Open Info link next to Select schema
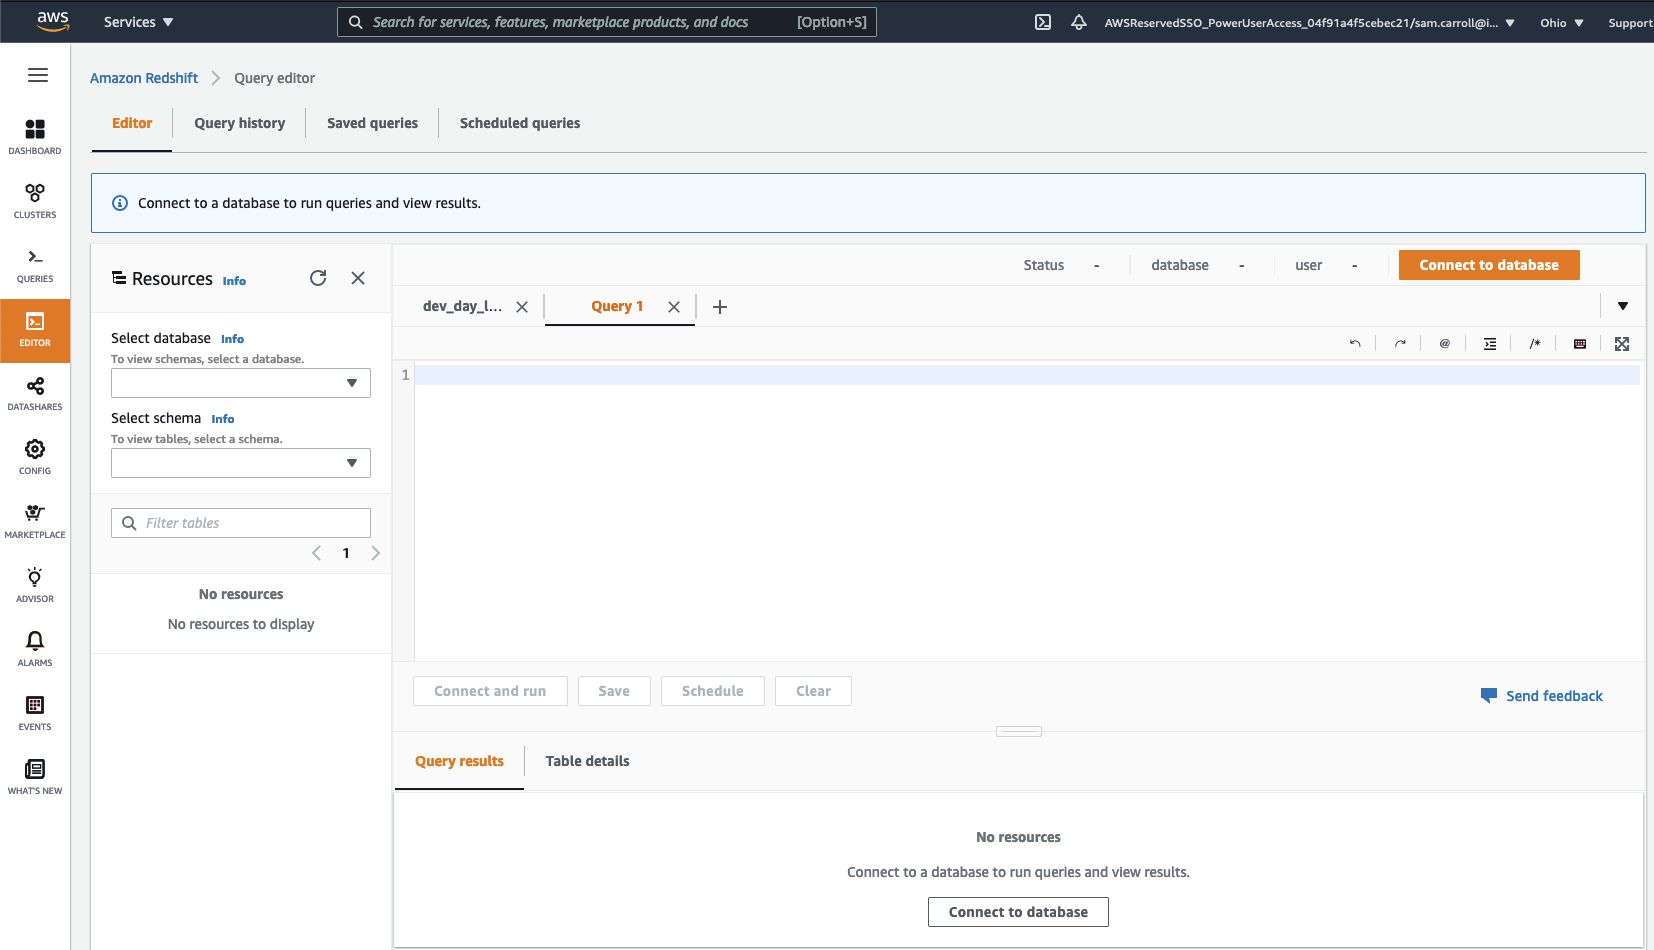 pyautogui.click(x=223, y=419)
